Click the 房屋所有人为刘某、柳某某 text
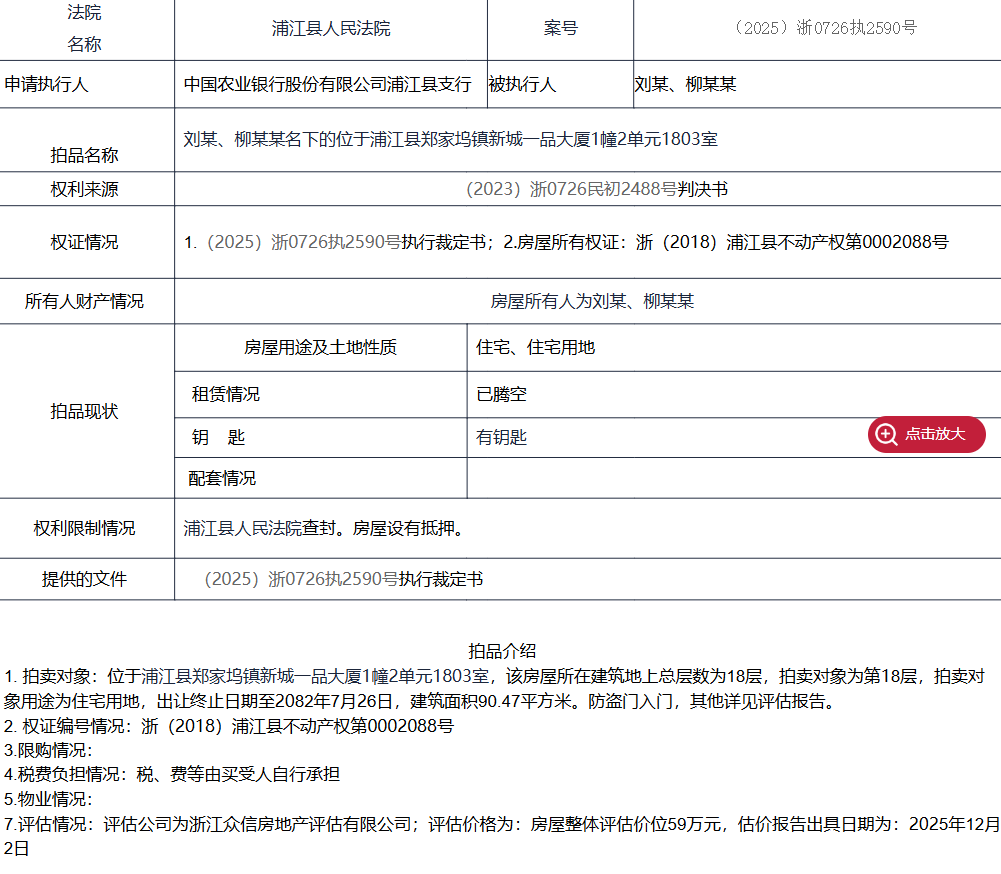The height and width of the screenshot is (874, 1001). click(592, 300)
